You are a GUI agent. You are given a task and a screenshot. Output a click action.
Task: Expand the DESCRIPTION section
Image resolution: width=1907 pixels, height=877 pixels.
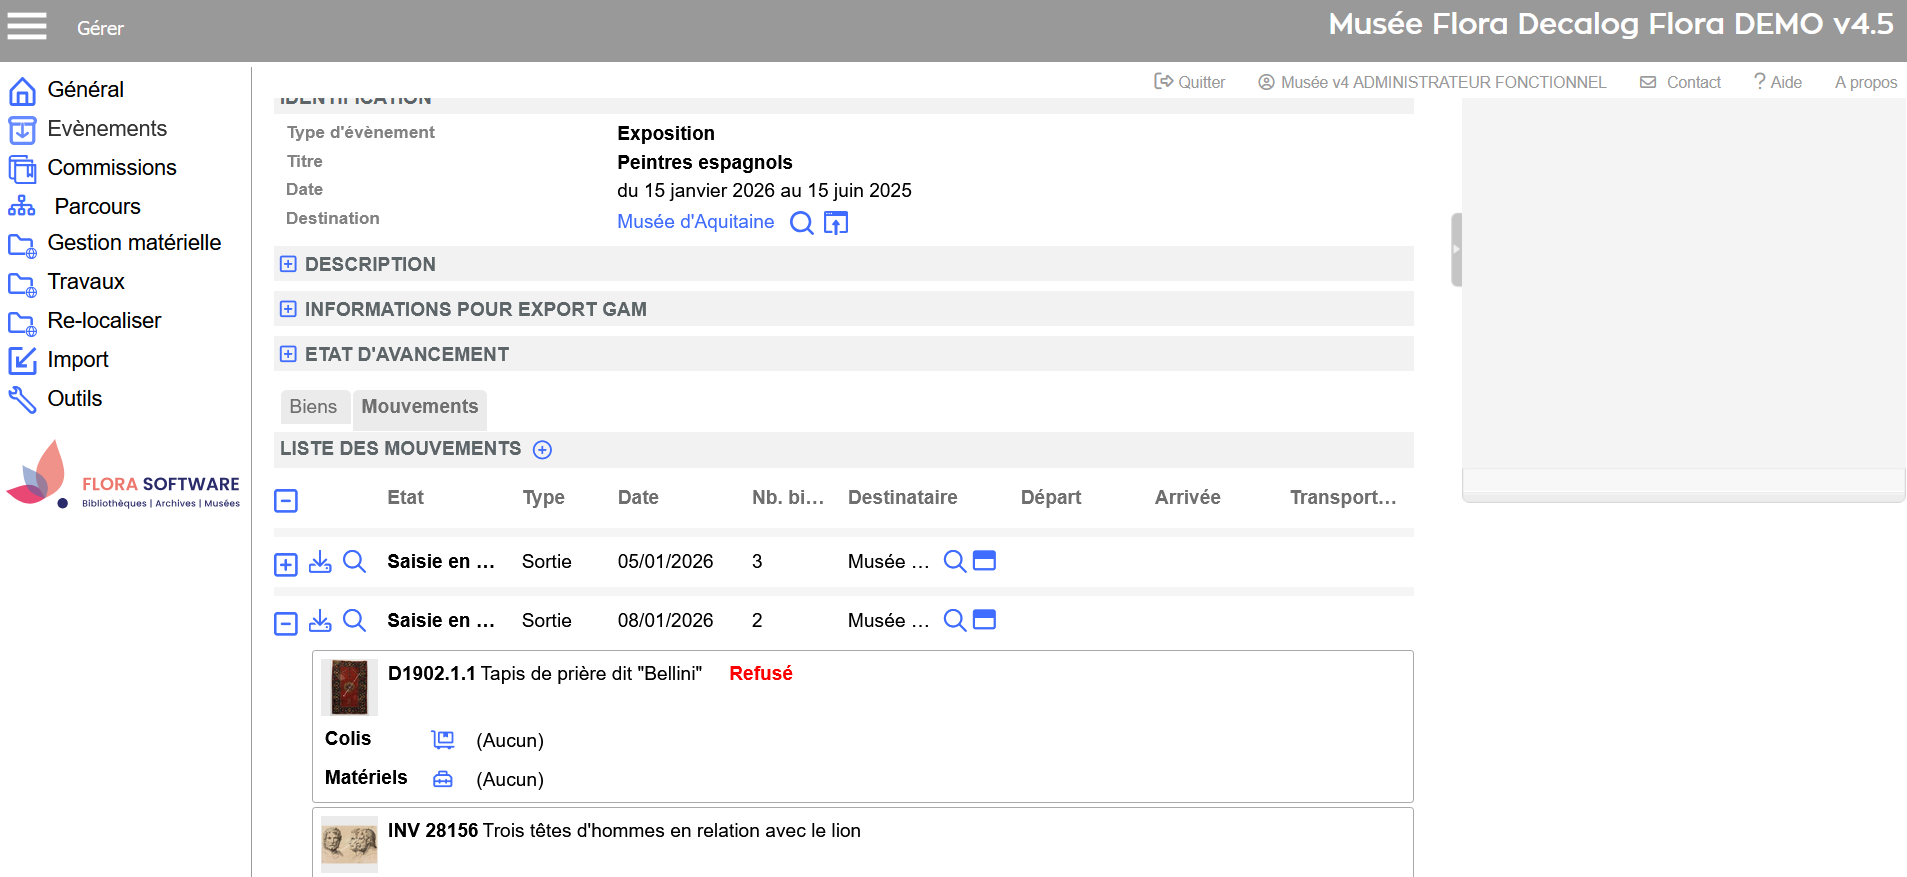(x=288, y=264)
